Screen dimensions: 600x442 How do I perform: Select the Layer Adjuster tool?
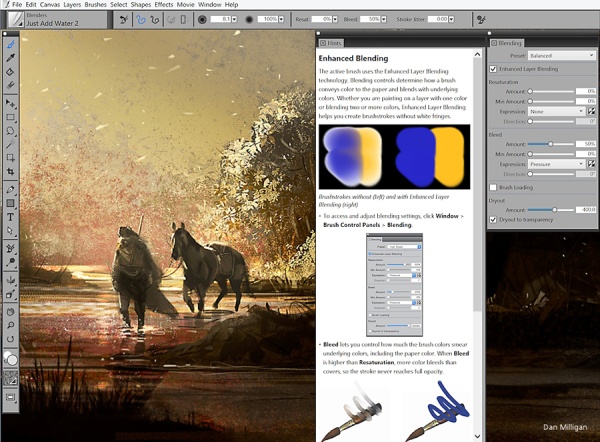click(x=10, y=103)
